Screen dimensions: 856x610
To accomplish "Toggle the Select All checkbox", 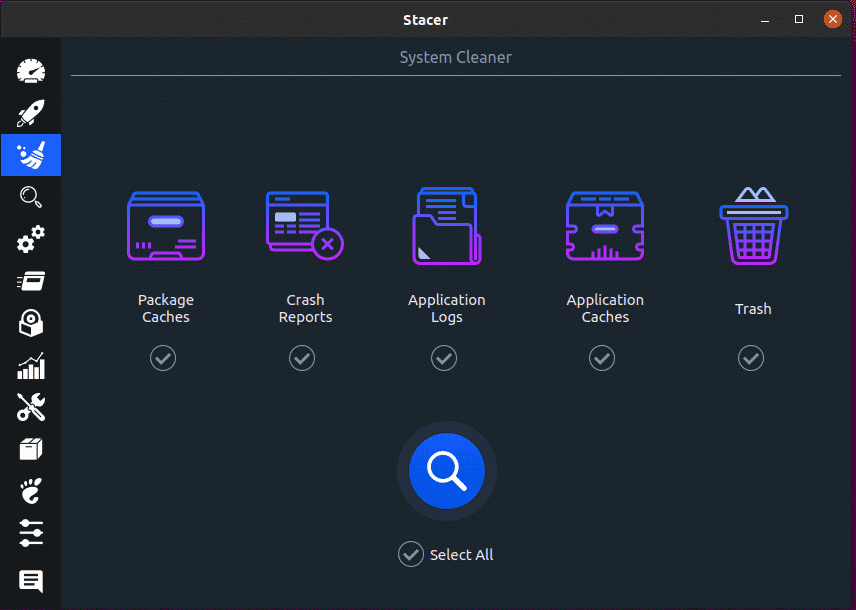I will pyautogui.click(x=411, y=554).
